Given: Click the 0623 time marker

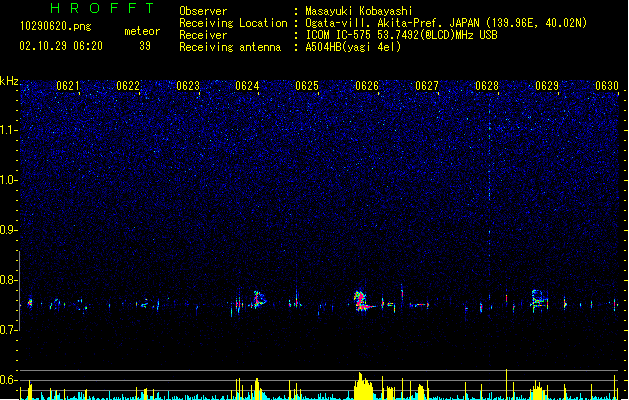Looking at the screenshot, I should (188, 86).
